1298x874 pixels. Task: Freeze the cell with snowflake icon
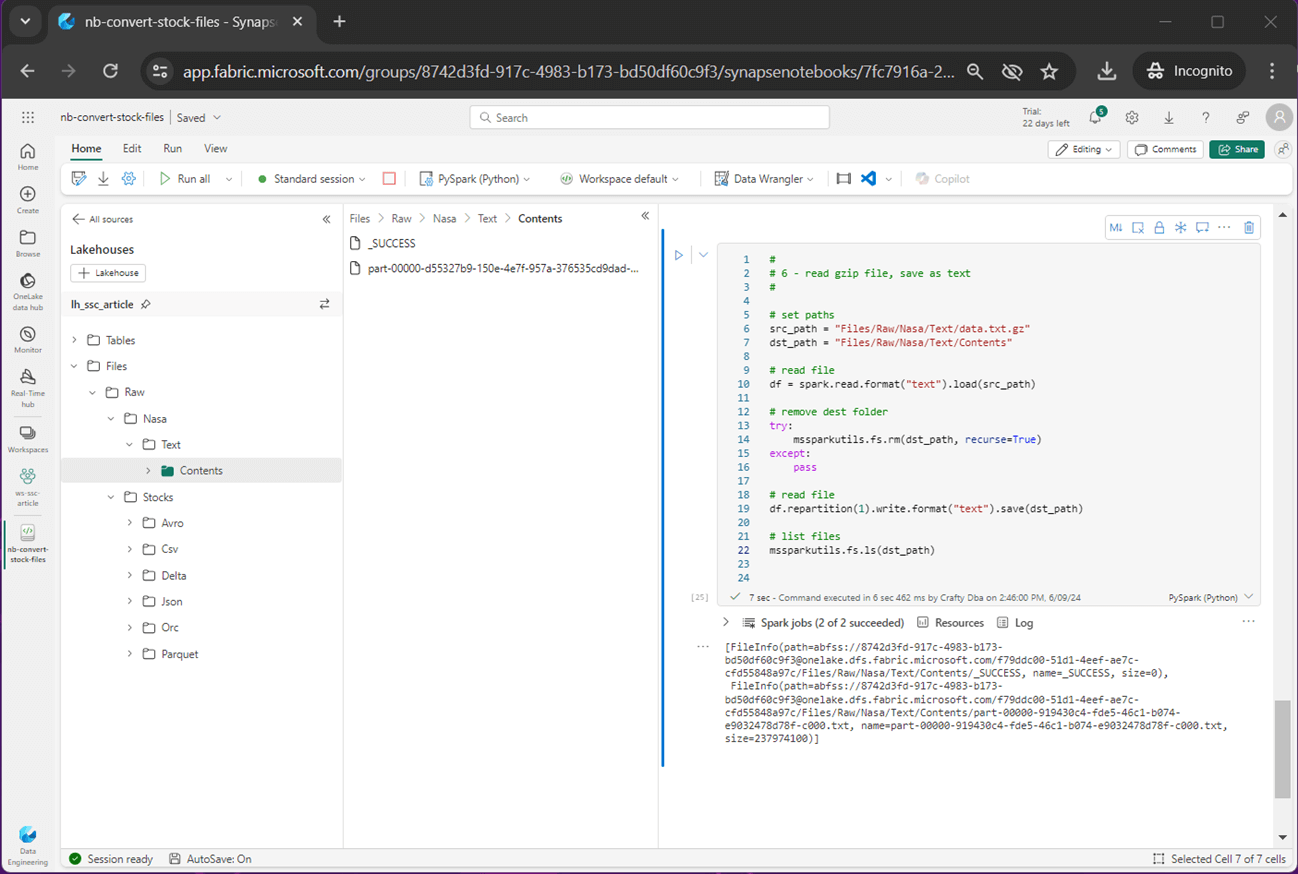1181,228
